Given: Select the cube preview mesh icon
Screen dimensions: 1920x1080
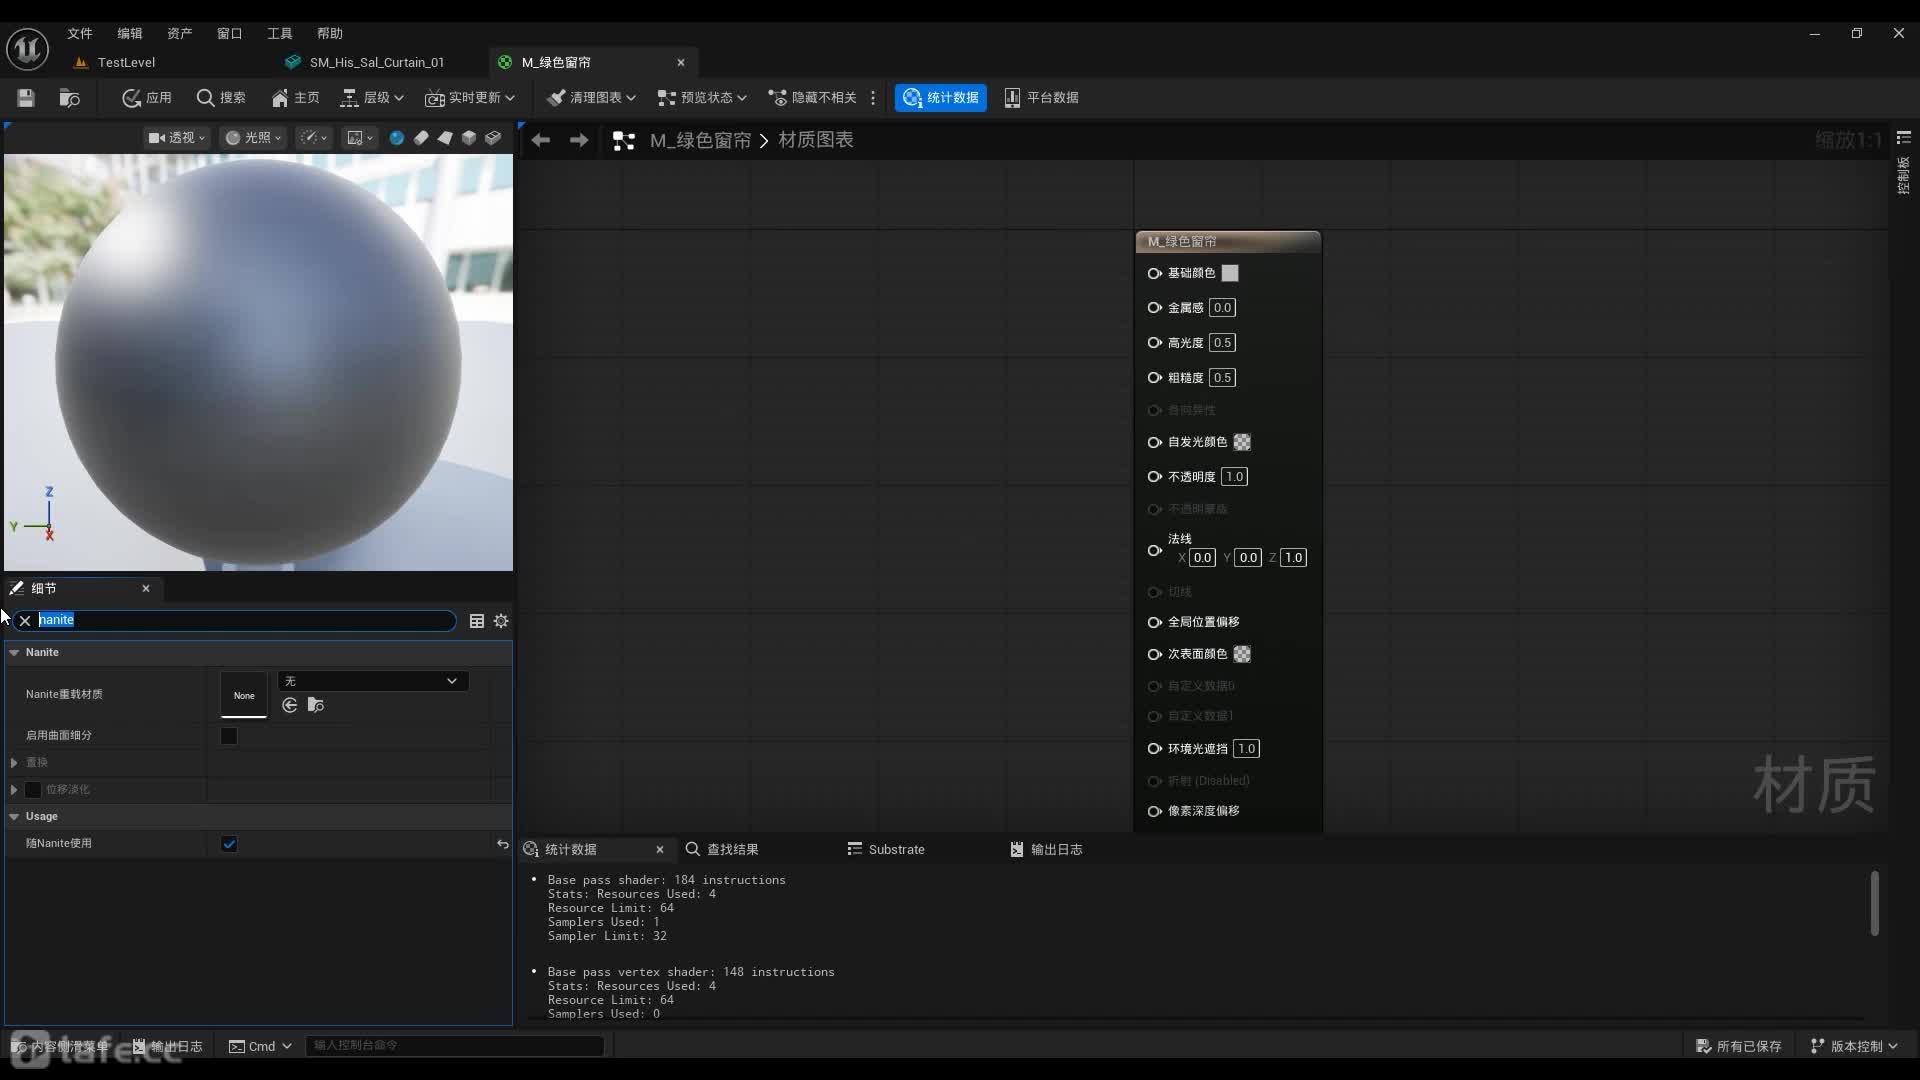Looking at the screenshot, I should (x=469, y=138).
